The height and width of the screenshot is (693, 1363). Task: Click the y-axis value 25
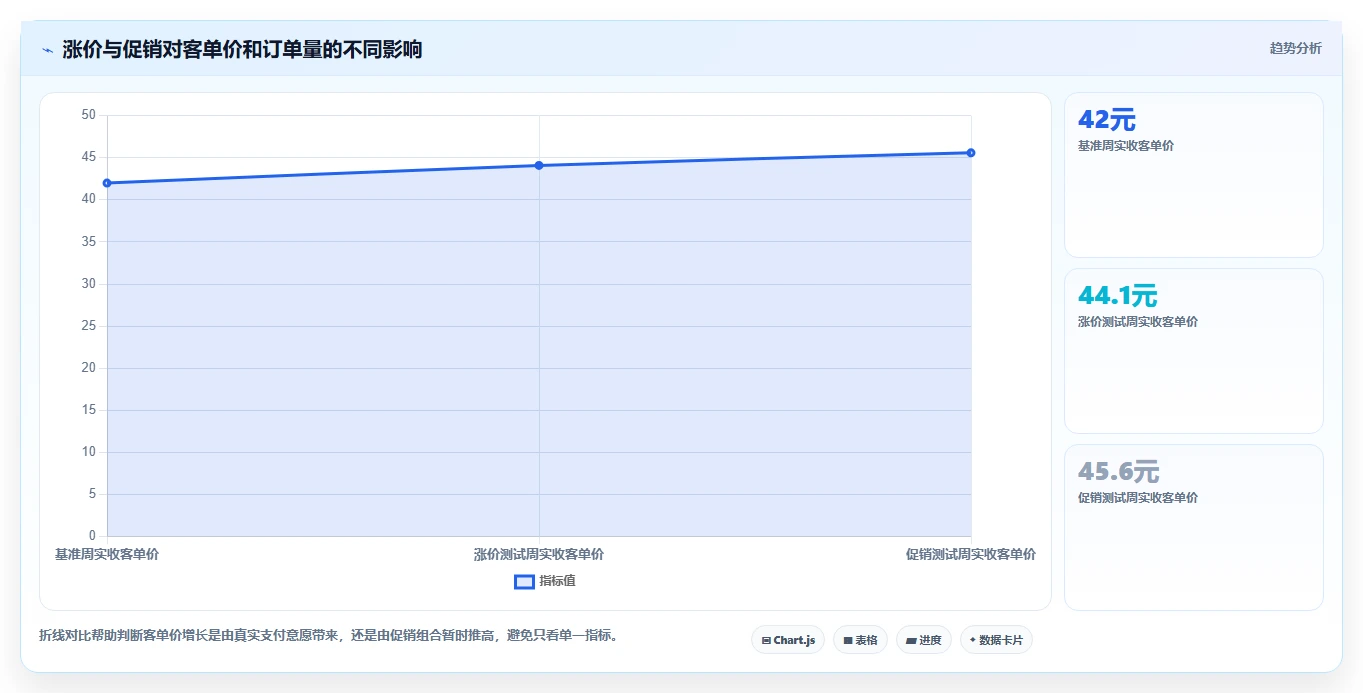(x=88, y=326)
